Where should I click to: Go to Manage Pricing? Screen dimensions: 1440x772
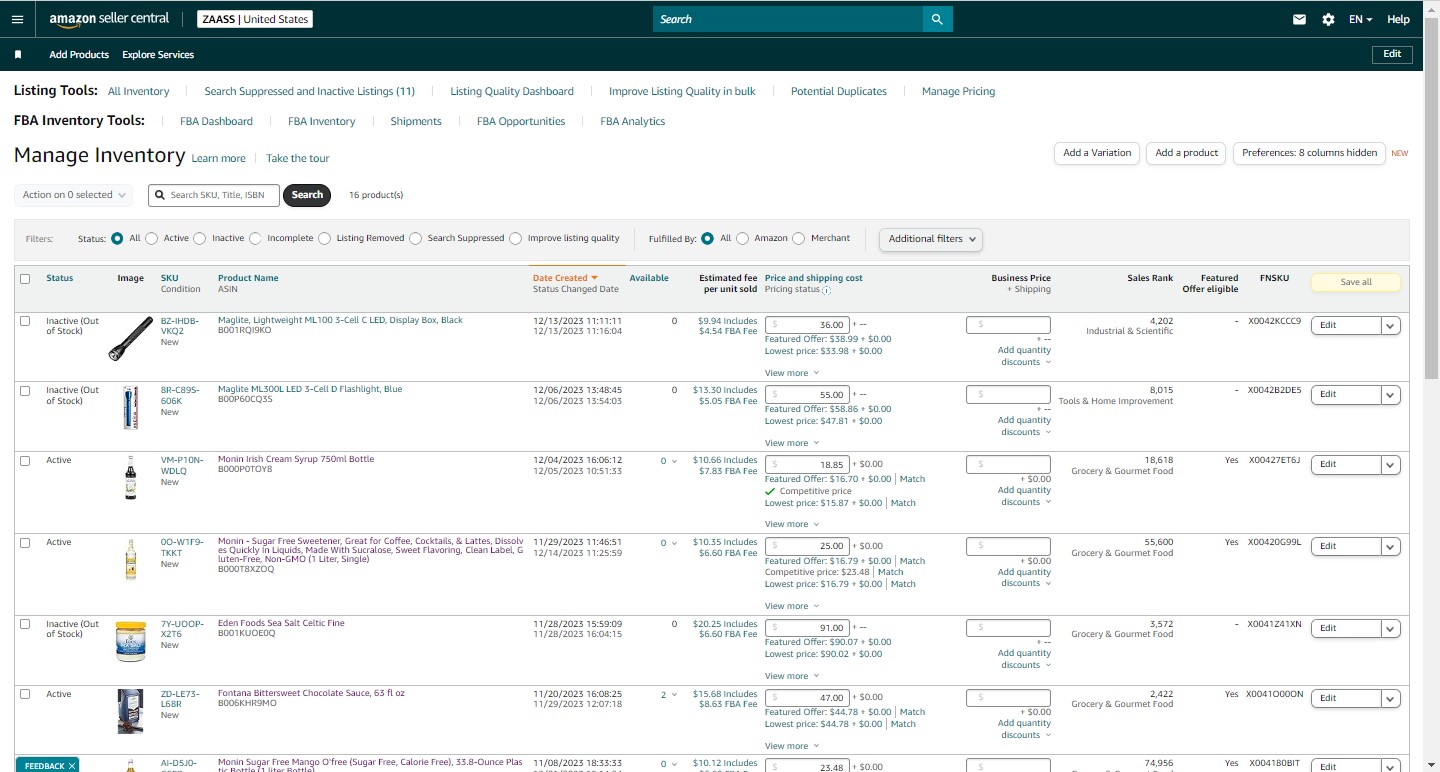[x=958, y=91]
